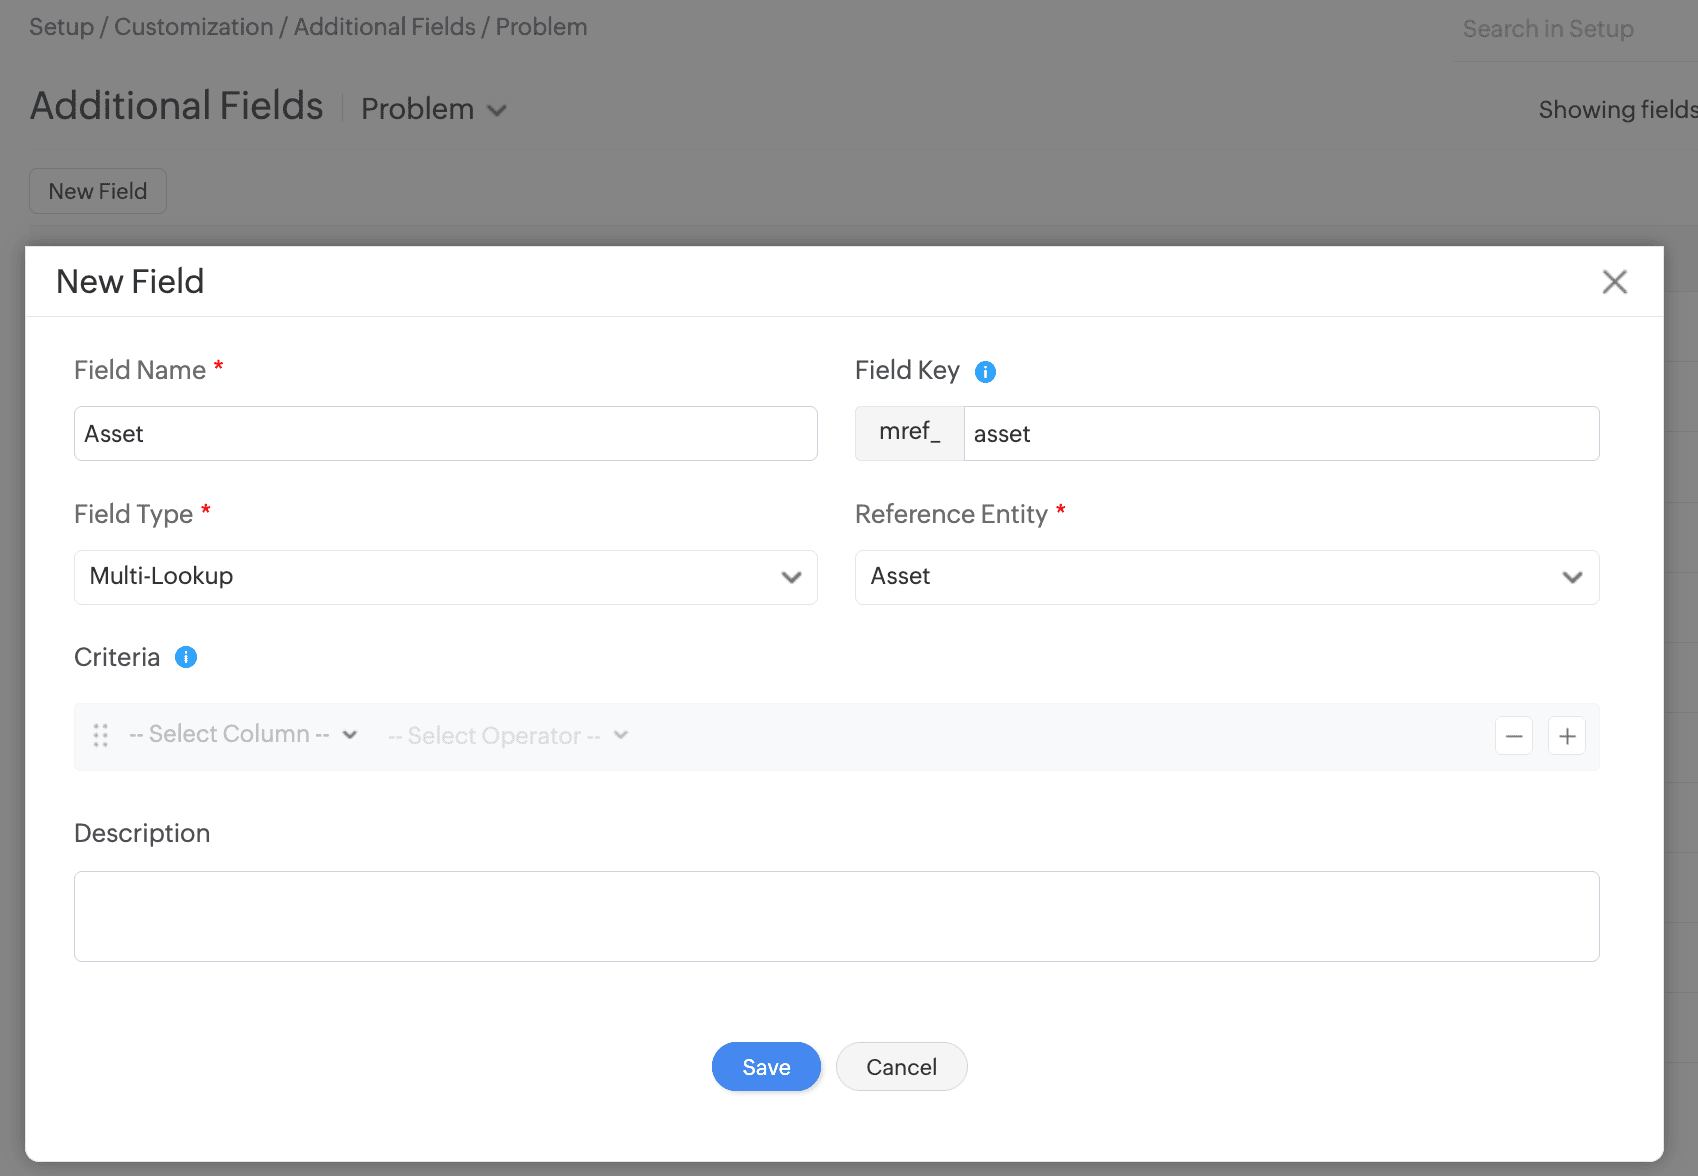Click the New Field button
This screenshot has width=1698, height=1176.
coord(98,191)
